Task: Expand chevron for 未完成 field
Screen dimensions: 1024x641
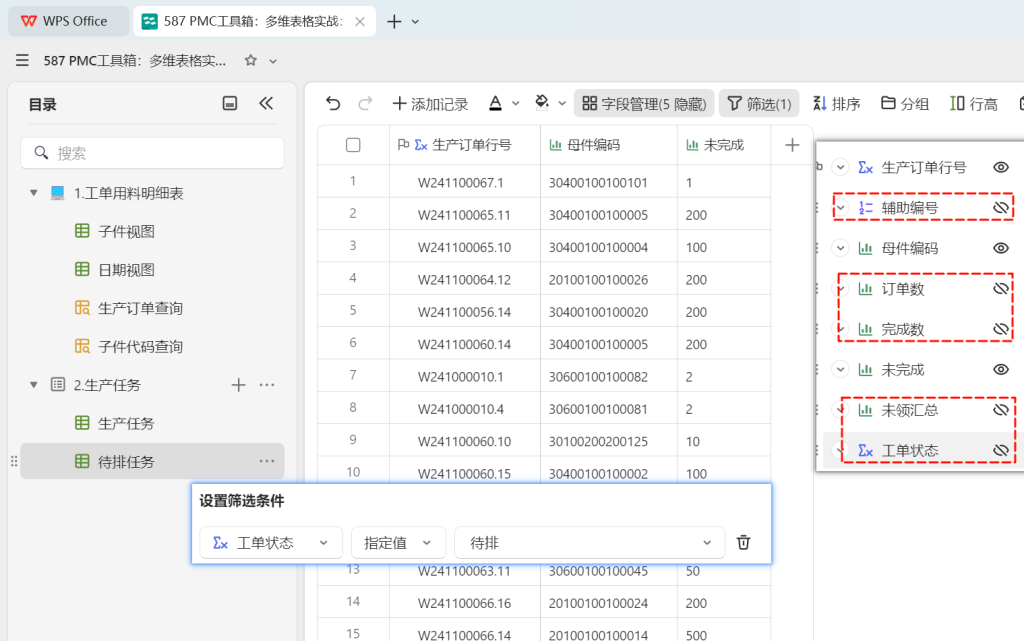Action: point(840,370)
